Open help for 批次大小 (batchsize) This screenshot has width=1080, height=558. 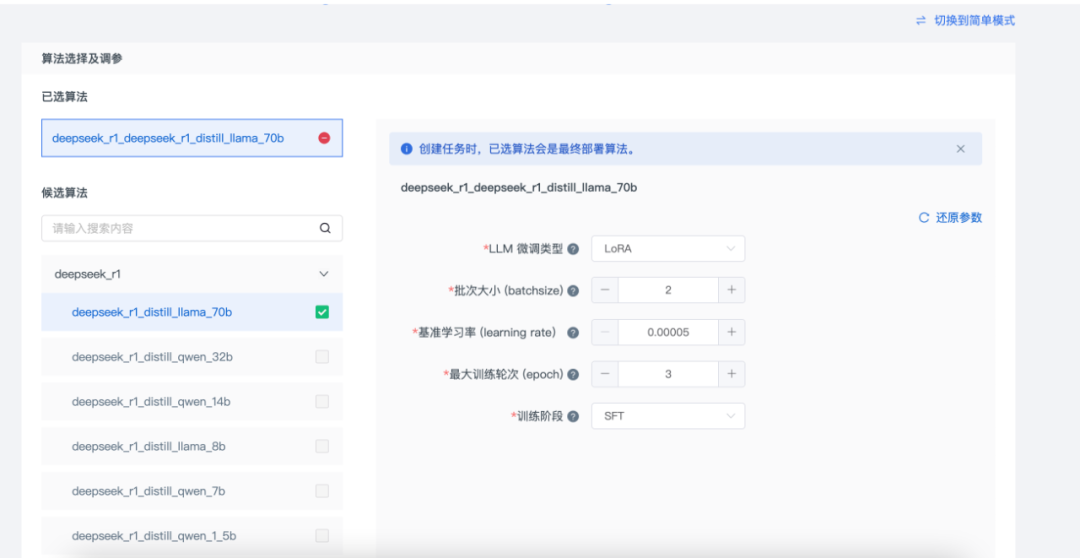click(x=573, y=291)
